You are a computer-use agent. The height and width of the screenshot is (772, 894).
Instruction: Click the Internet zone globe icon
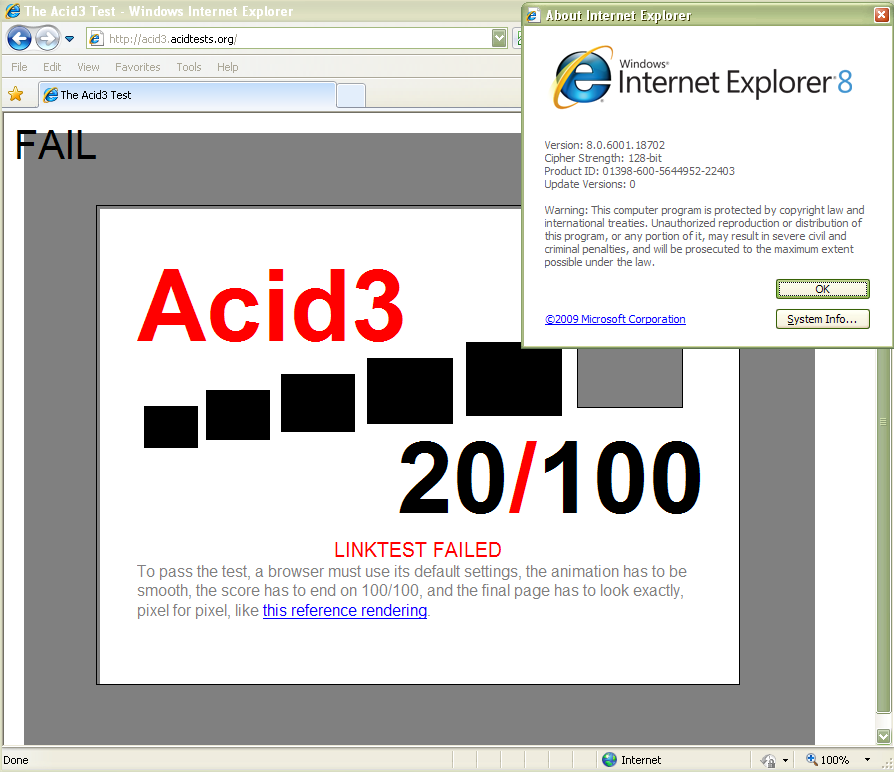pos(609,759)
